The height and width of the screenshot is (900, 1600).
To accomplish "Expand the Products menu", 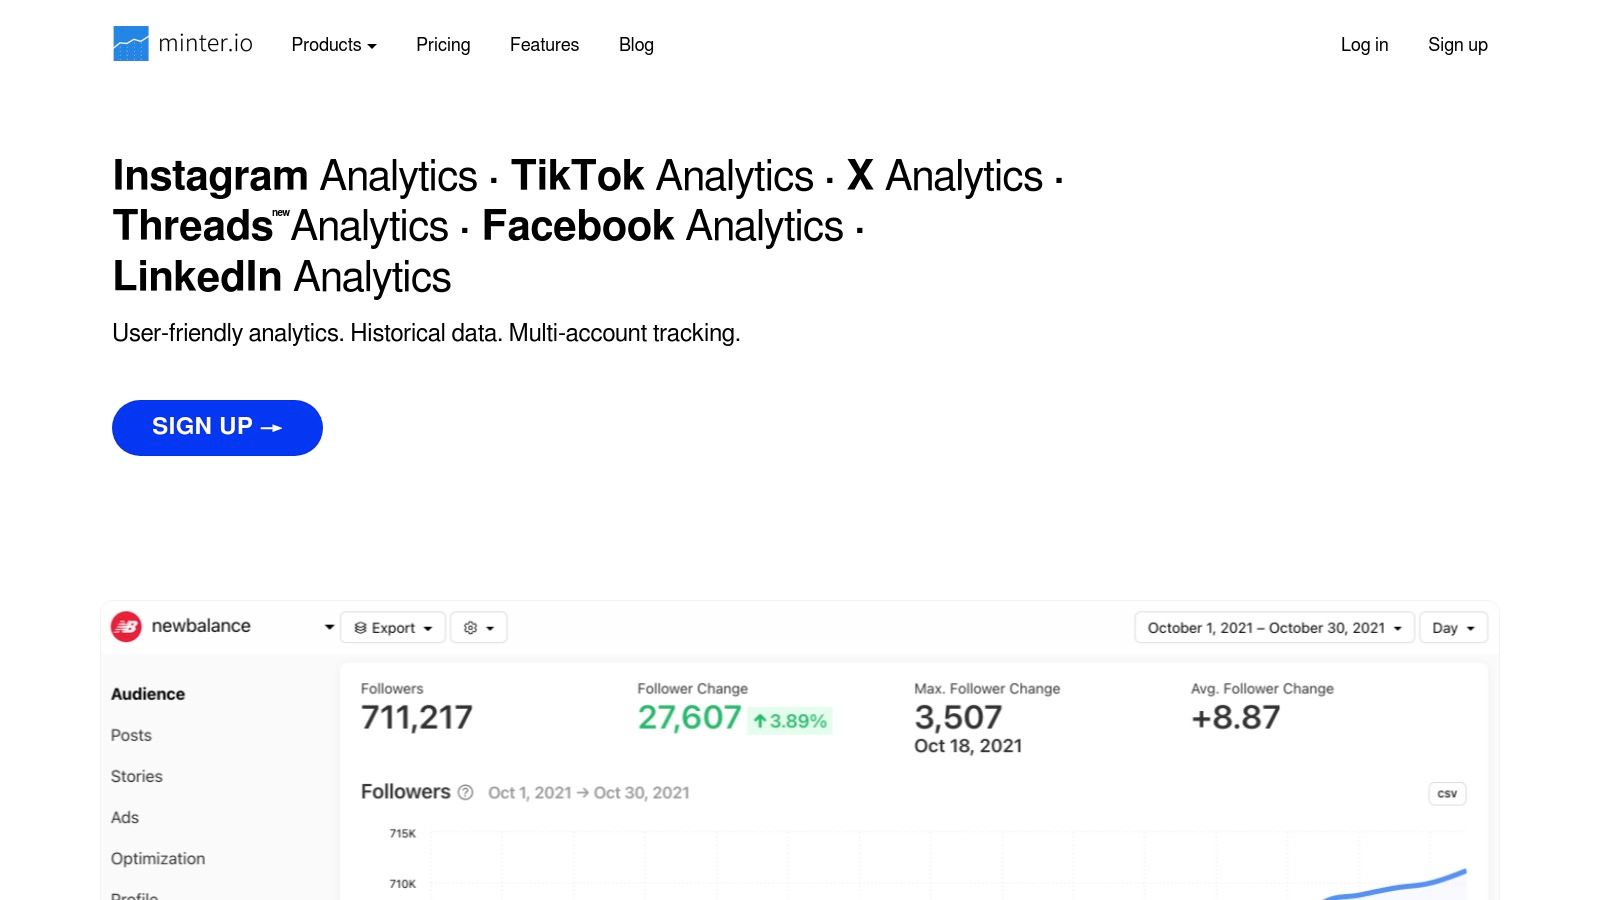I will tap(333, 45).
